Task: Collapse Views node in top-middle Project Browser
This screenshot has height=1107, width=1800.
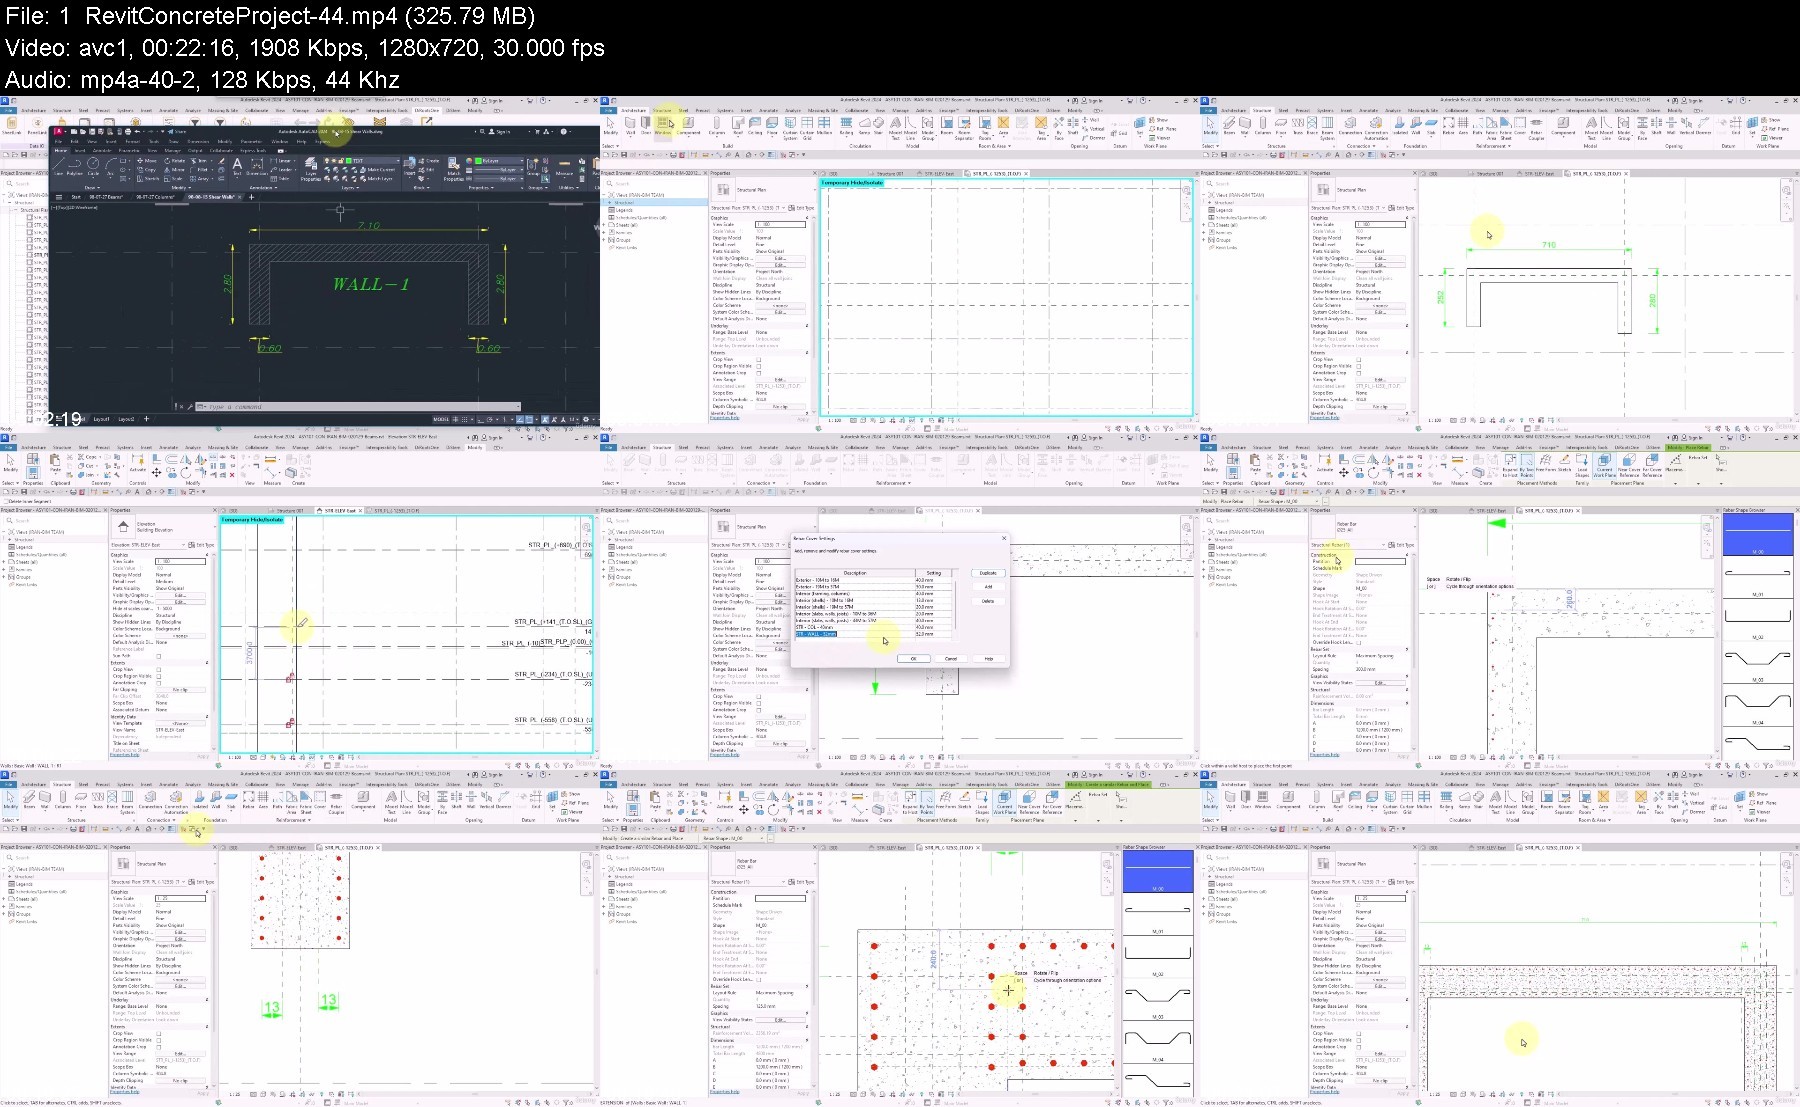Action: pyautogui.click(x=603, y=194)
